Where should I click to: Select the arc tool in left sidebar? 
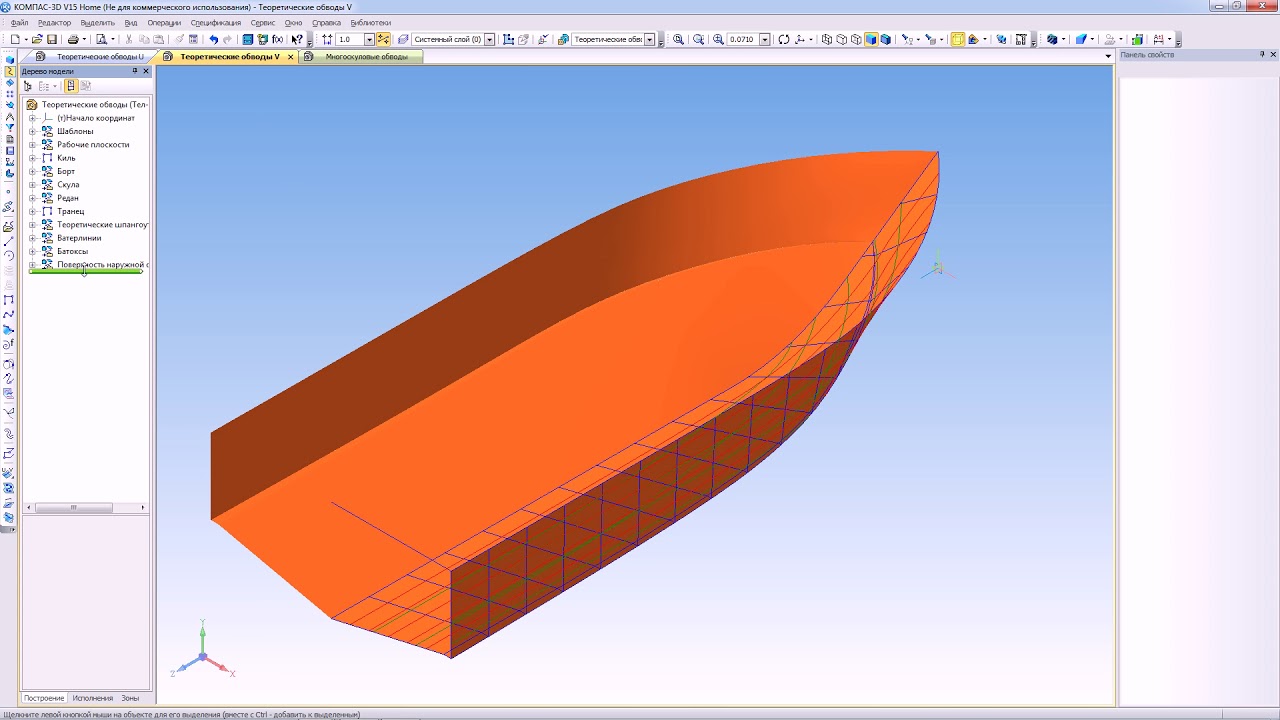coord(9,255)
